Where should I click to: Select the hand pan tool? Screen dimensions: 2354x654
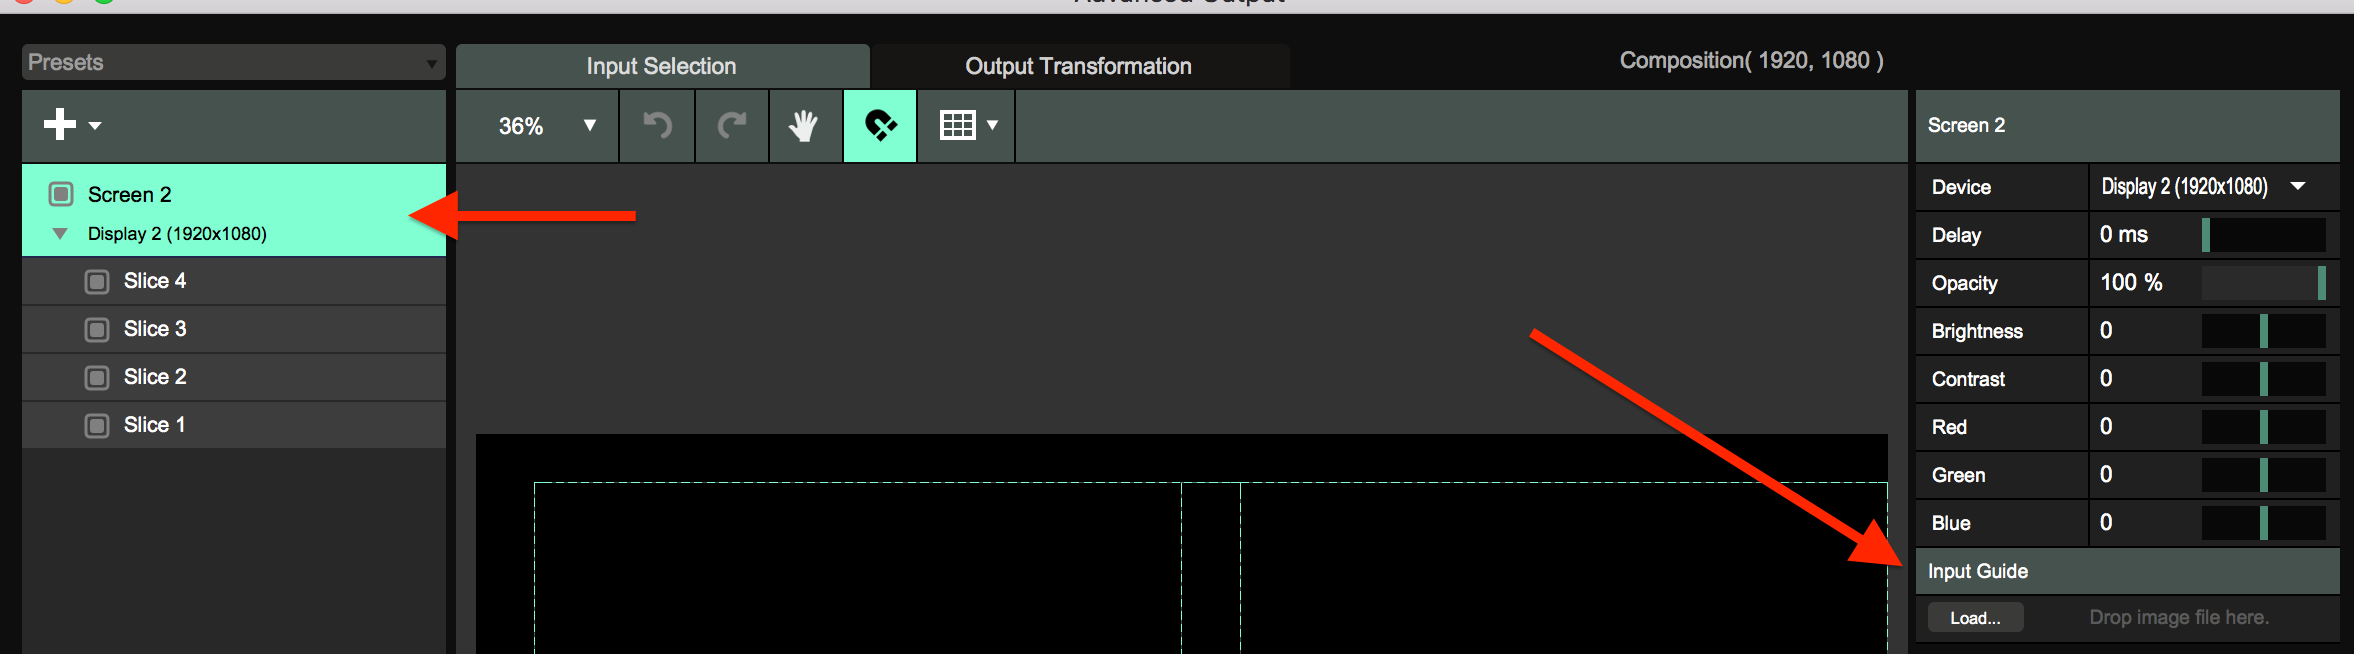pyautogui.click(x=804, y=126)
